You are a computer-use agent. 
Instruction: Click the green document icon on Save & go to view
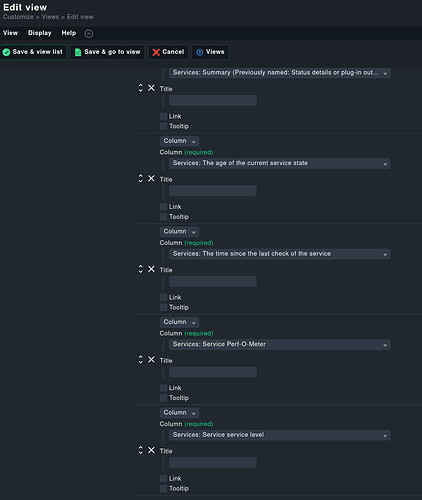78,52
